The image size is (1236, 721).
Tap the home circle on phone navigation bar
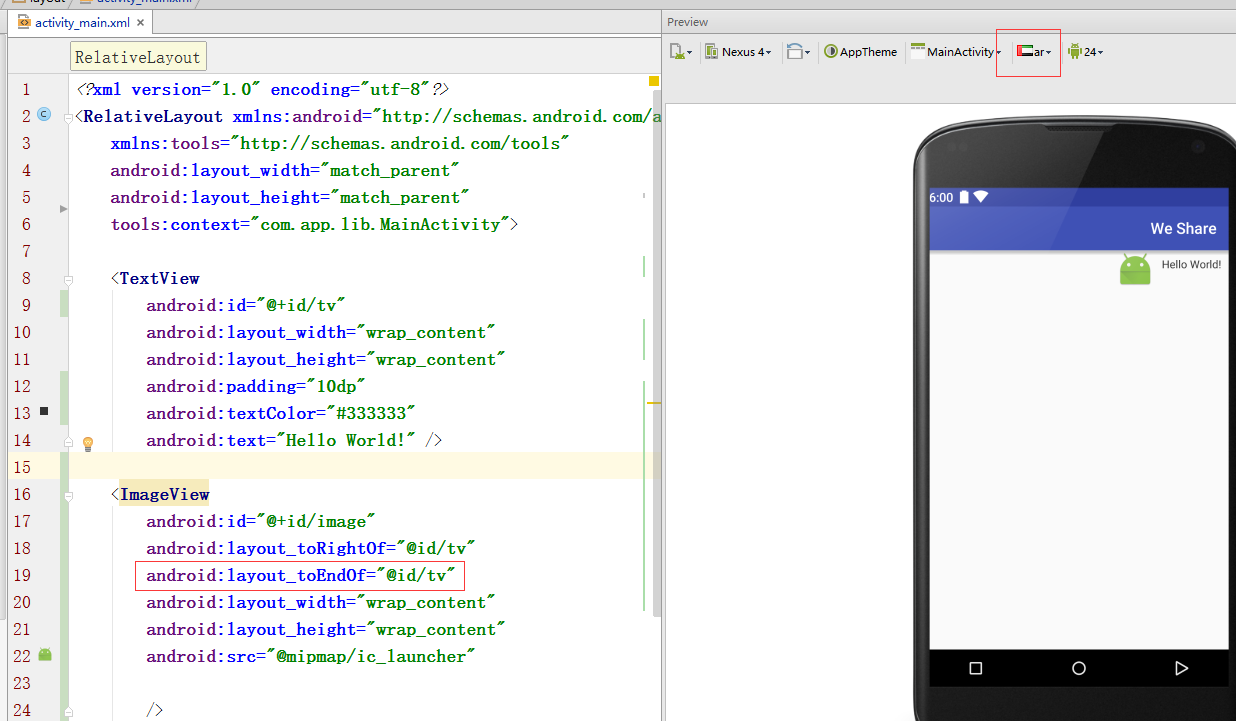(1078, 668)
